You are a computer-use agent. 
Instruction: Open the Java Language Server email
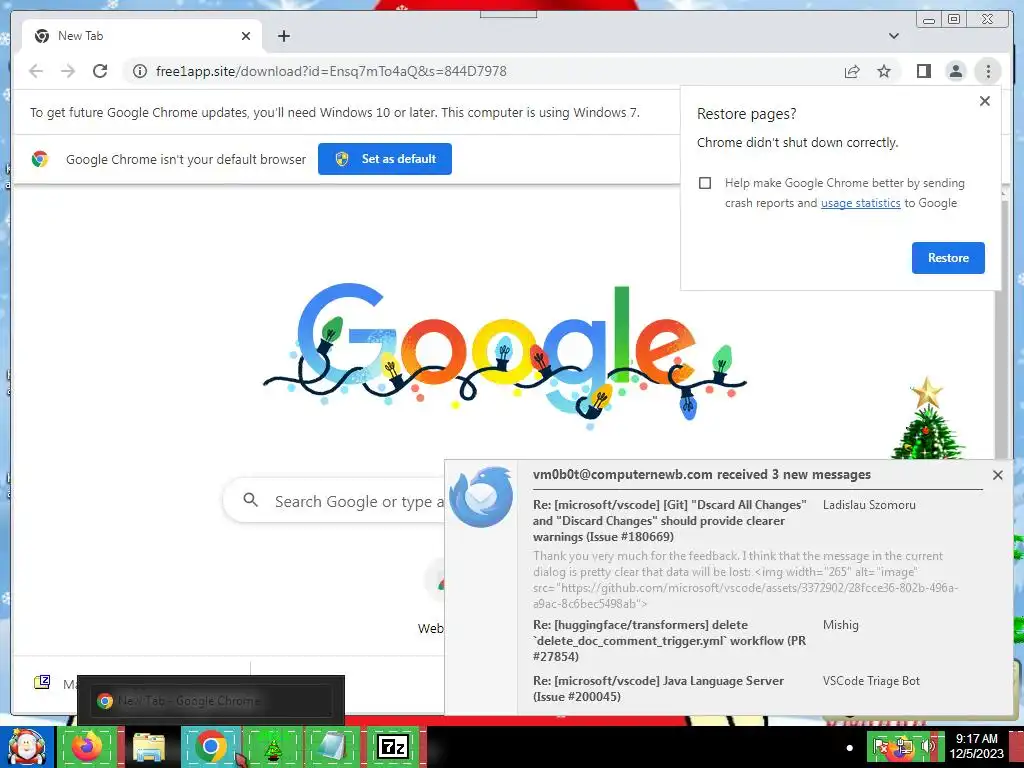(658, 688)
